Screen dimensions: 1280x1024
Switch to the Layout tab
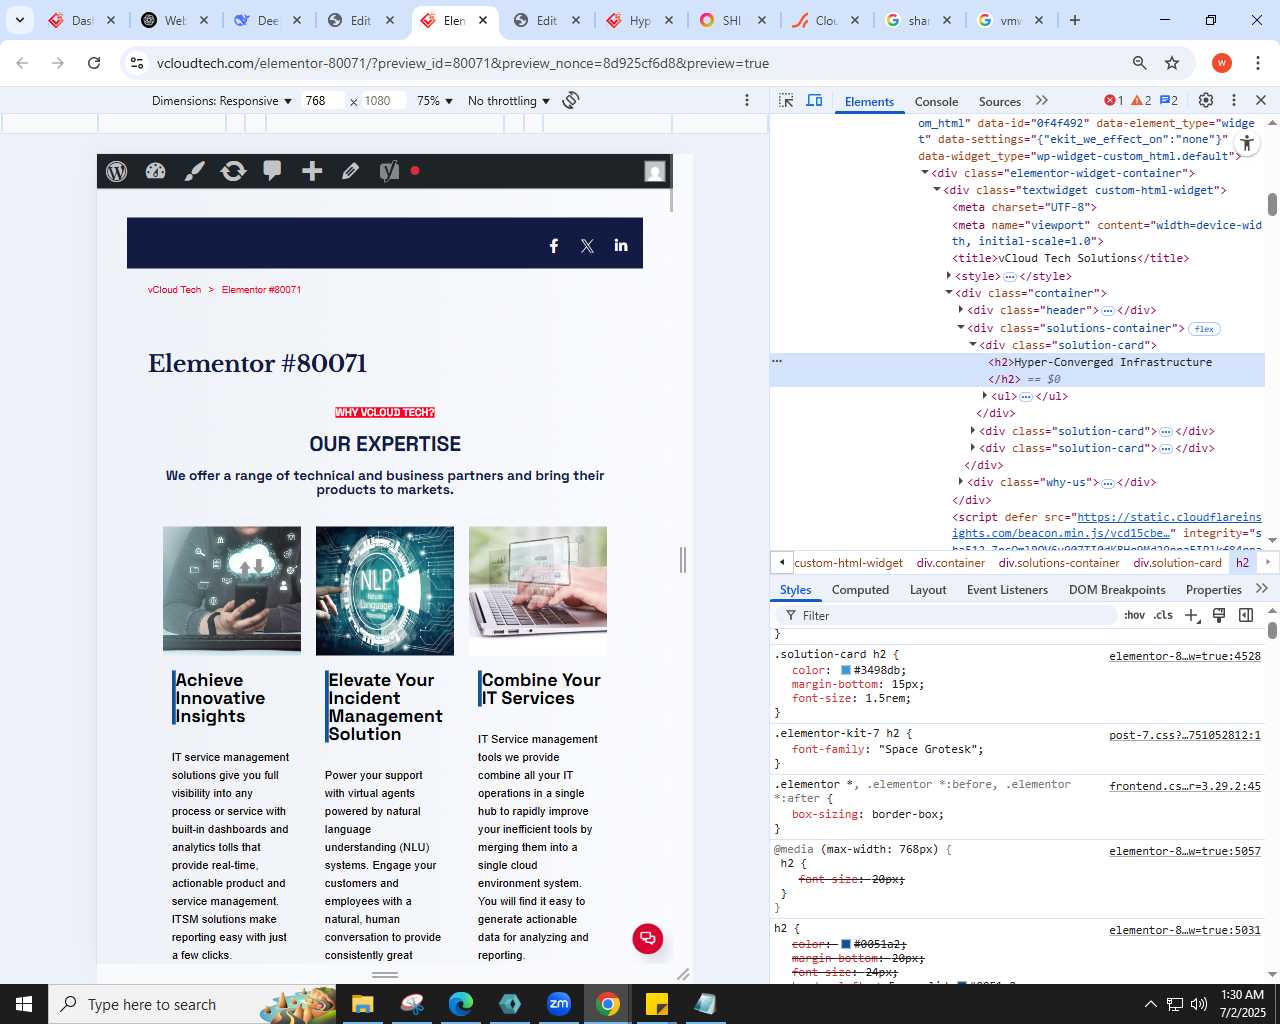928,590
